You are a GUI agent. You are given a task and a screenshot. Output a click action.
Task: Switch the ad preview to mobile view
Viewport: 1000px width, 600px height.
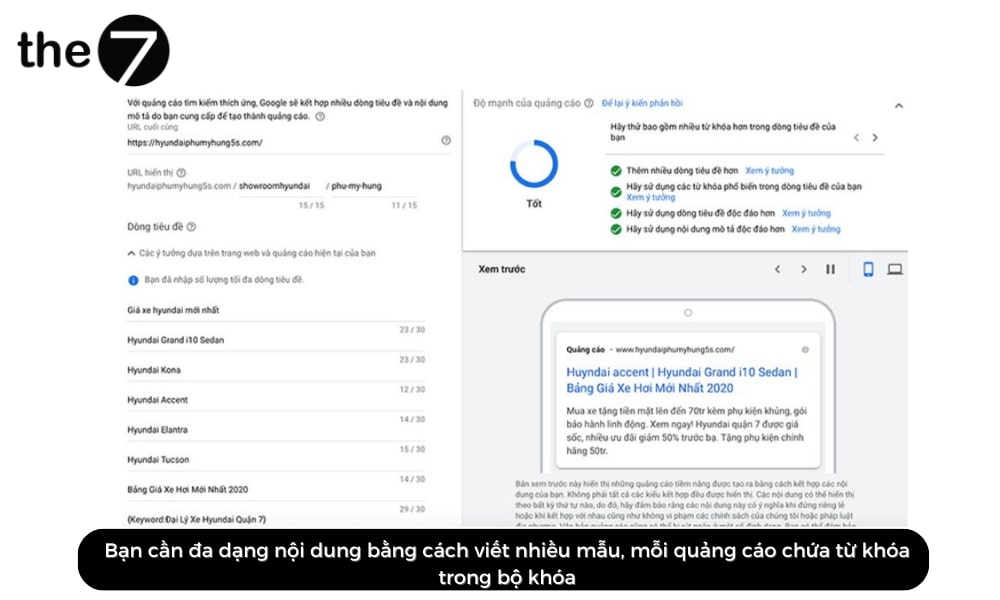(868, 270)
